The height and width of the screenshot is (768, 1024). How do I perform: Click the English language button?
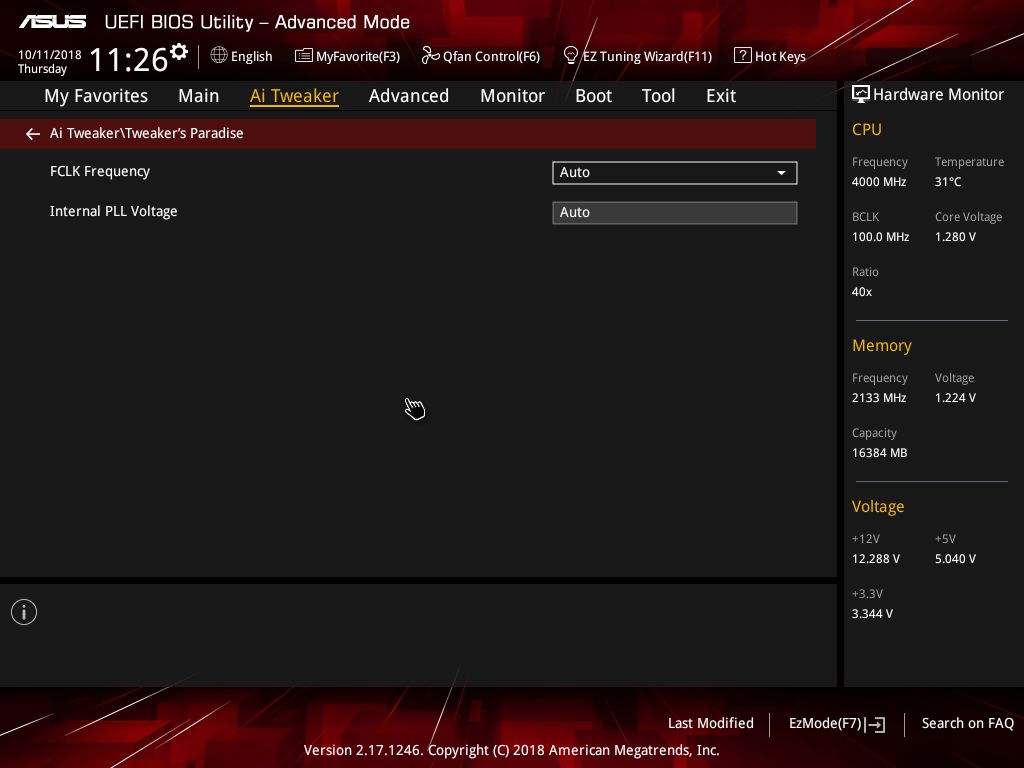pyautogui.click(x=242, y=56)
